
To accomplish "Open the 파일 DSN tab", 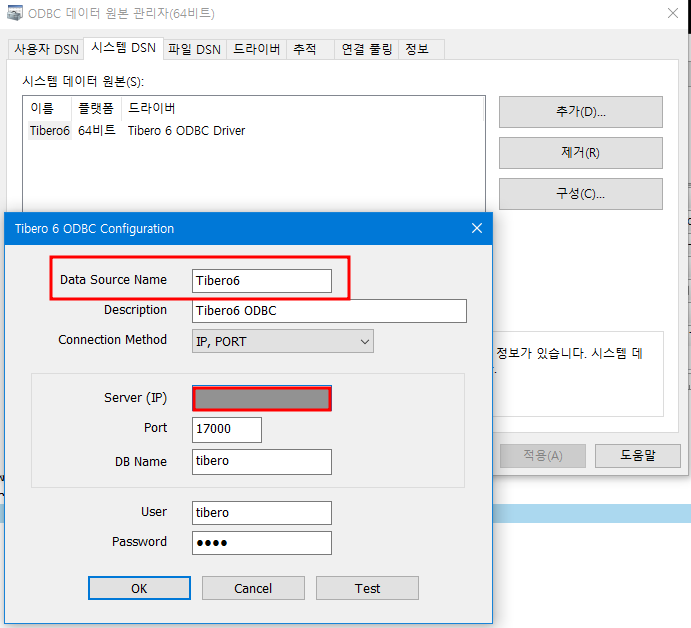I will (194, 49).
